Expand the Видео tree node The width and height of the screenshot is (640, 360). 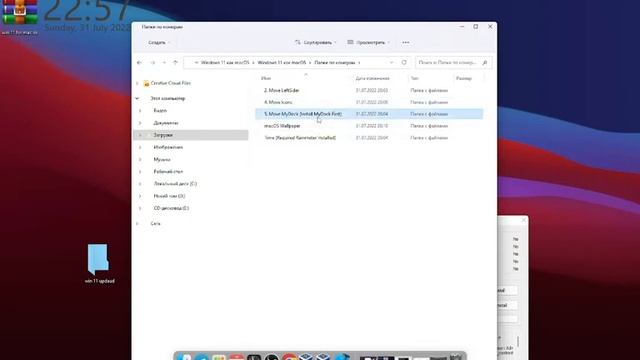(x=140, y=111)
